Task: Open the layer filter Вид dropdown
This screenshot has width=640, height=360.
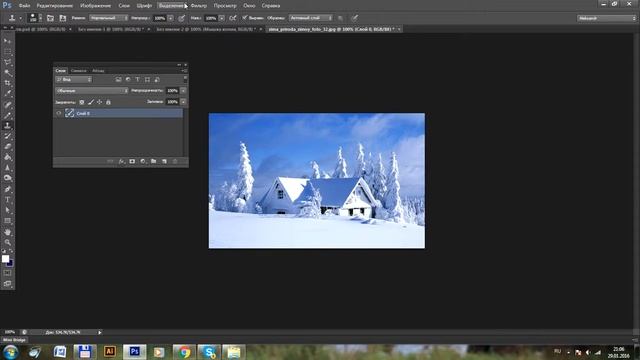Action: point(74,80)
